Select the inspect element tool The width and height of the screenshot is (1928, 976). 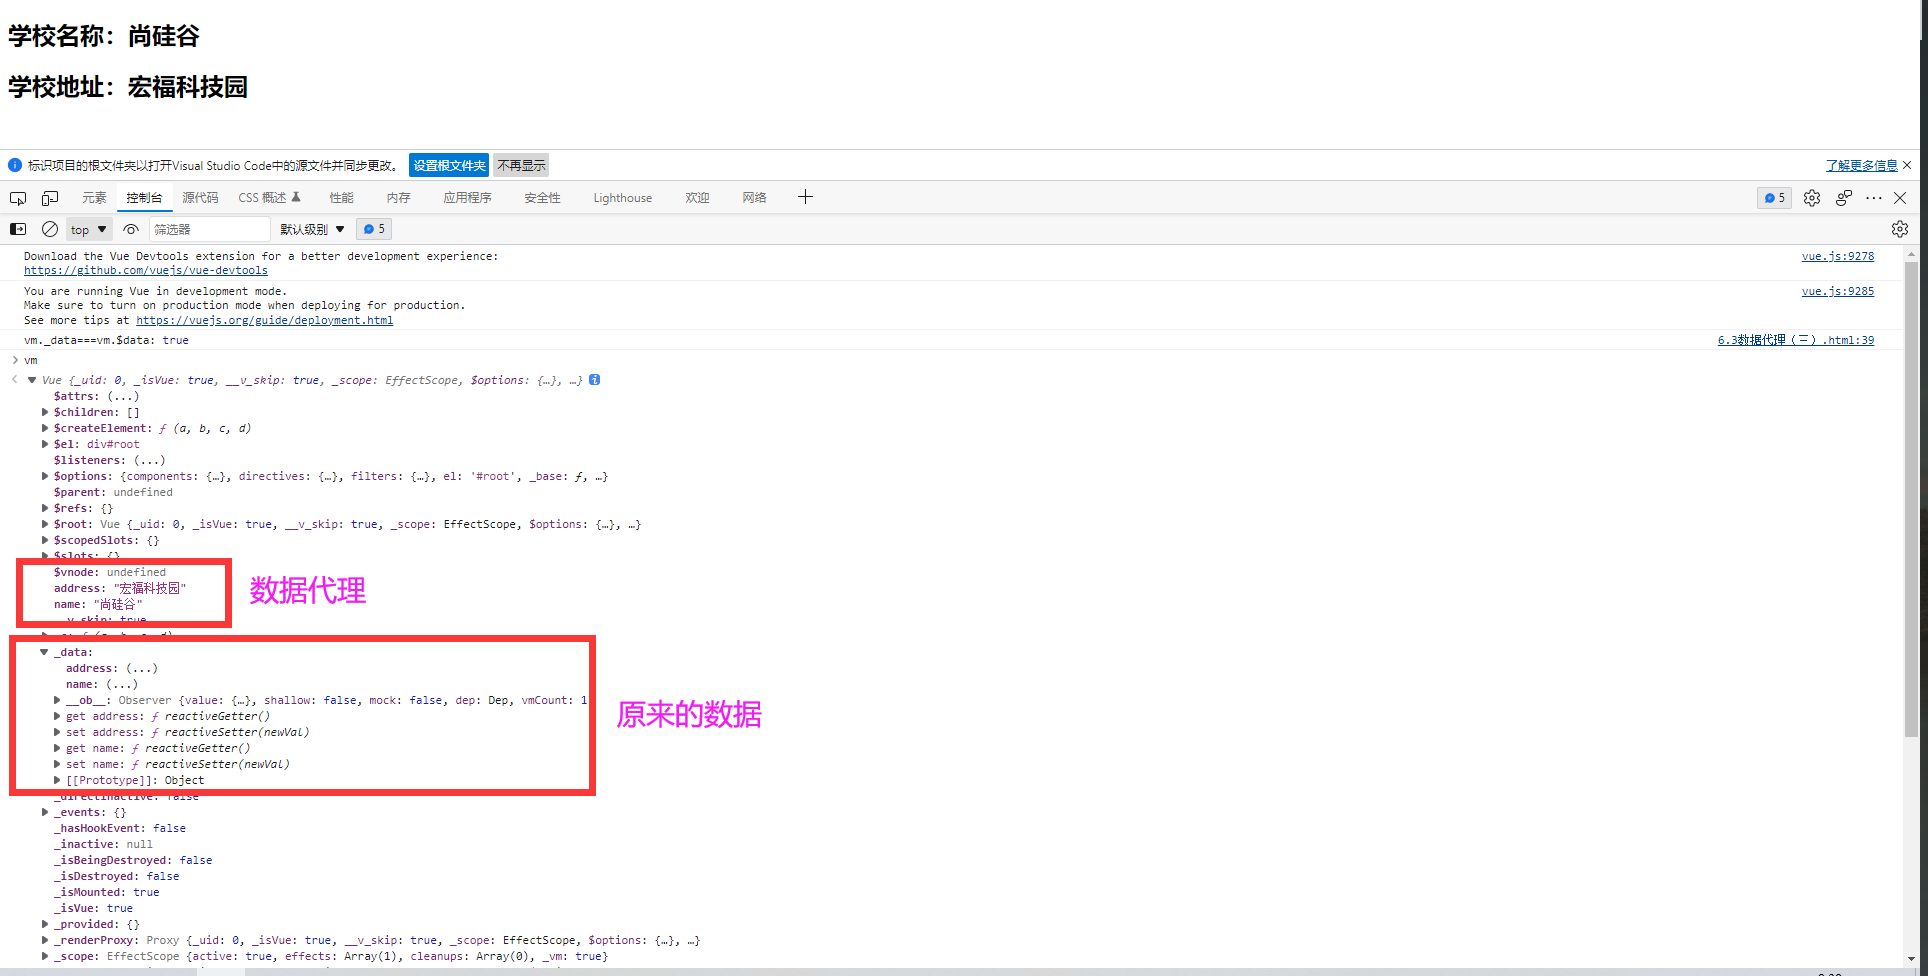coord(17,197)
